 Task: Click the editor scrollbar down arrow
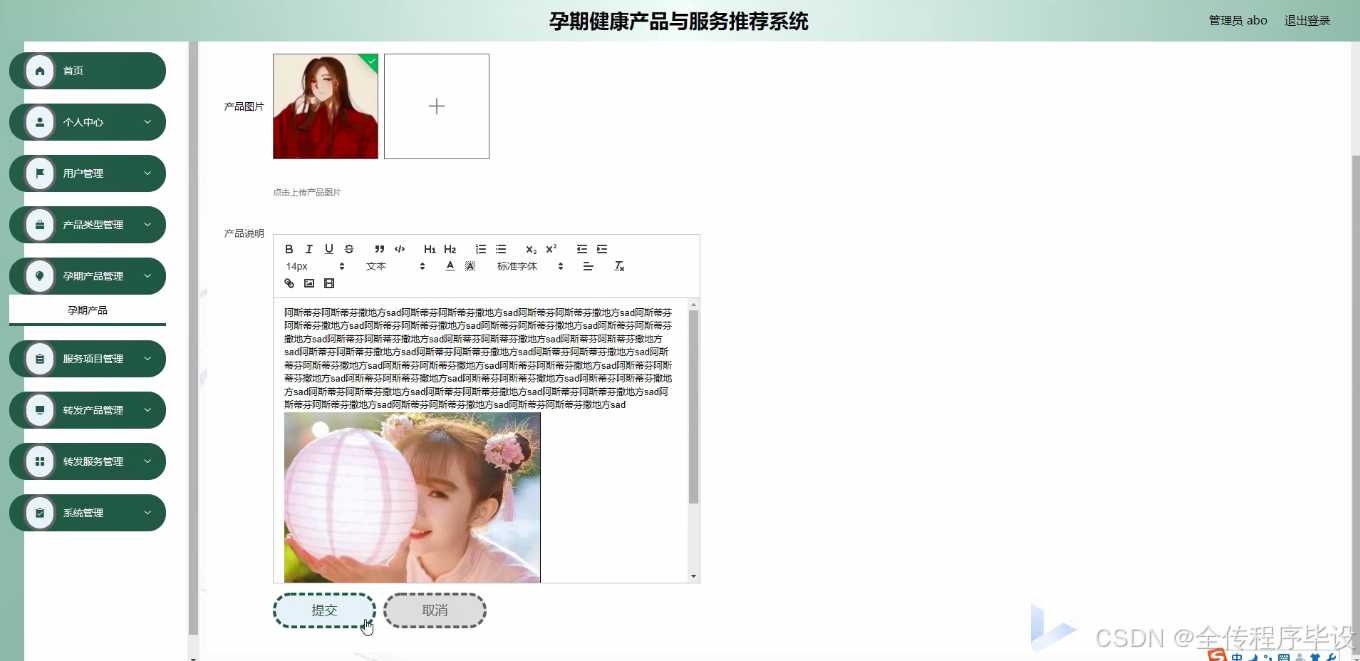693,577
